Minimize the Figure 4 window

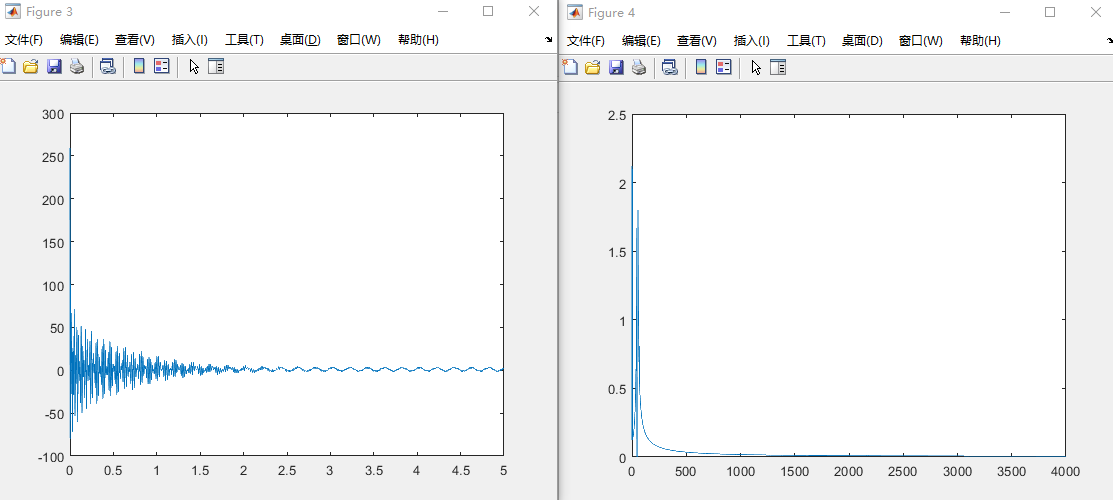click(x=1005, y=12)
